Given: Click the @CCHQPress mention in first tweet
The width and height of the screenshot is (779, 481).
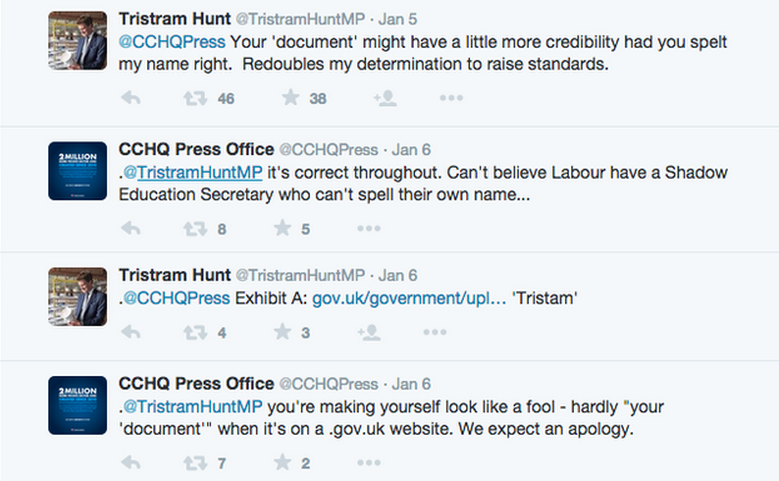Looking at the screenshot, I should 172,42.
